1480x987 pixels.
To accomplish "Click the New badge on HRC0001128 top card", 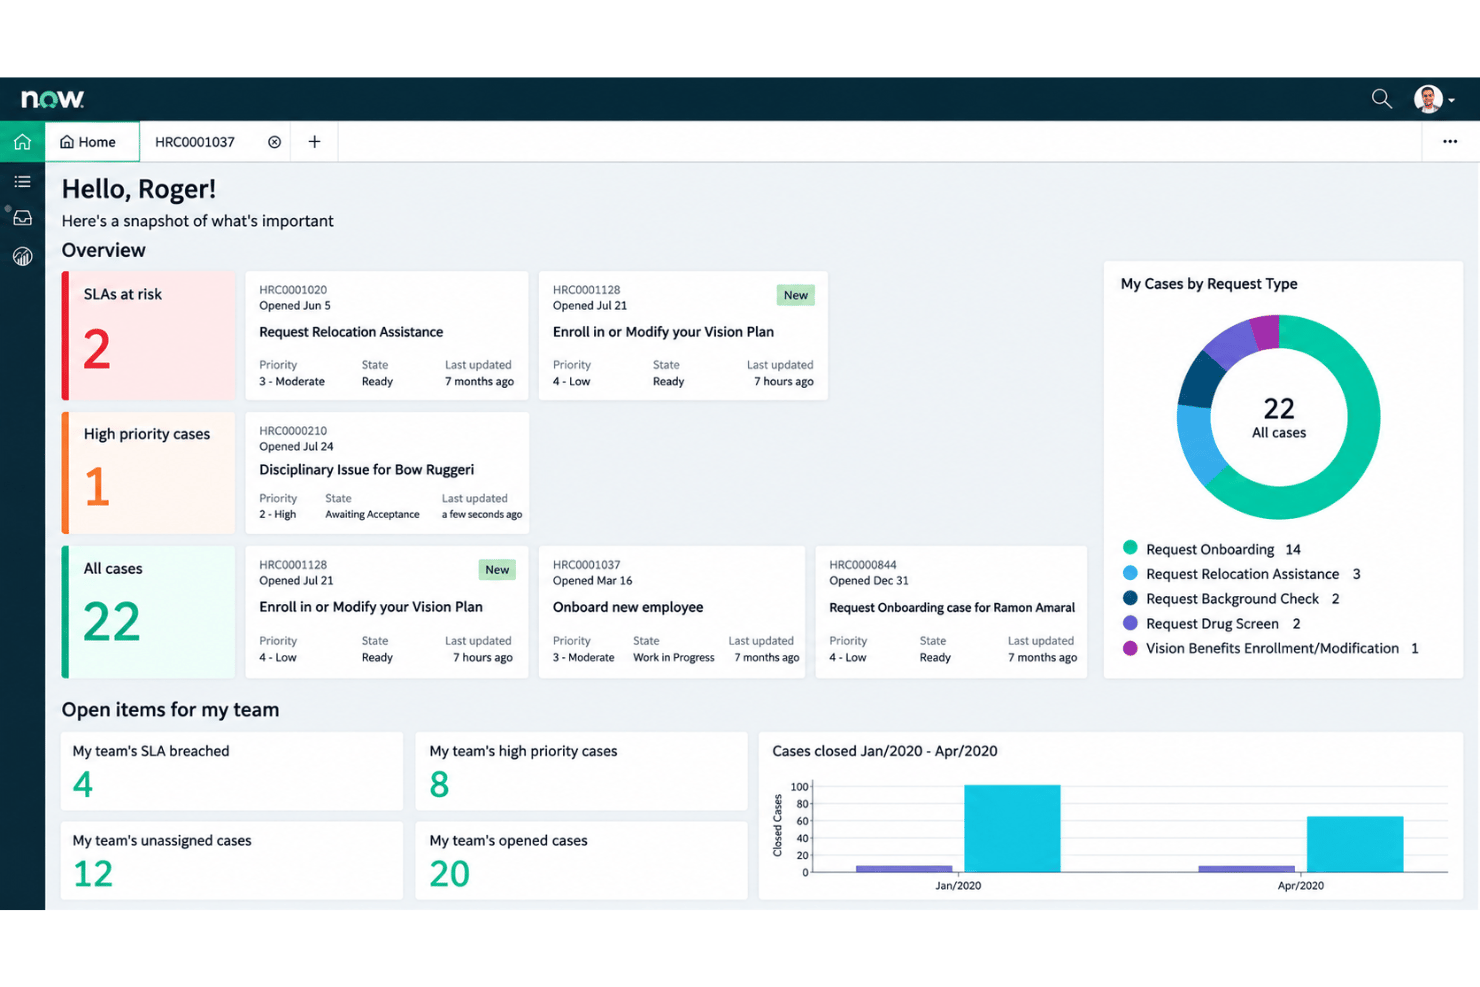I will (x=796, y=295).
